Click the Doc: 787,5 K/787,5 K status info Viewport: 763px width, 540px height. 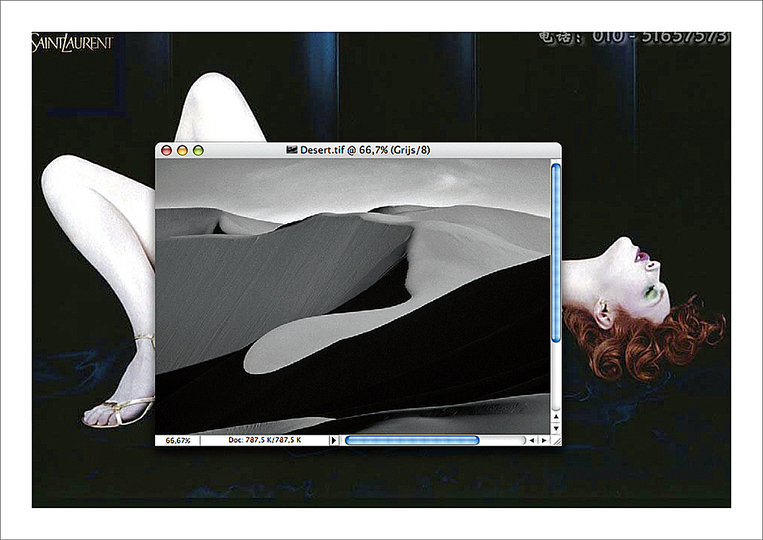pos(265,440)
